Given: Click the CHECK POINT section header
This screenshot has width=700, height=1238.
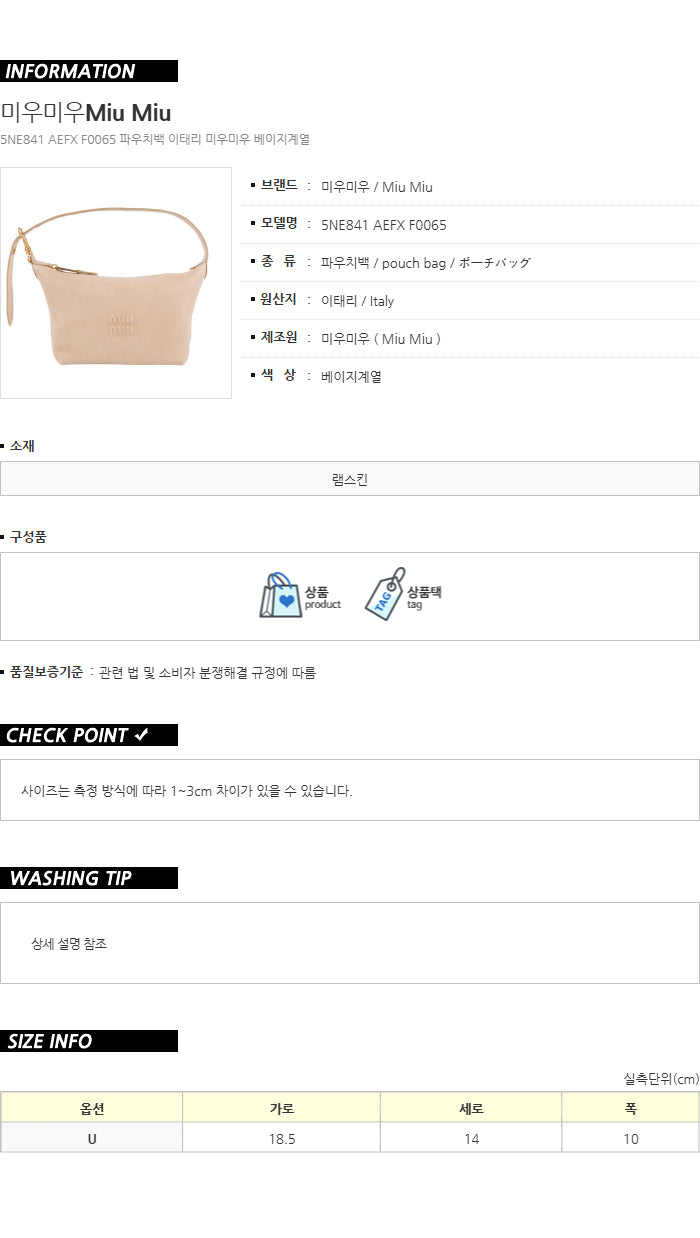Looking at the screenshot, I should 89,735.
